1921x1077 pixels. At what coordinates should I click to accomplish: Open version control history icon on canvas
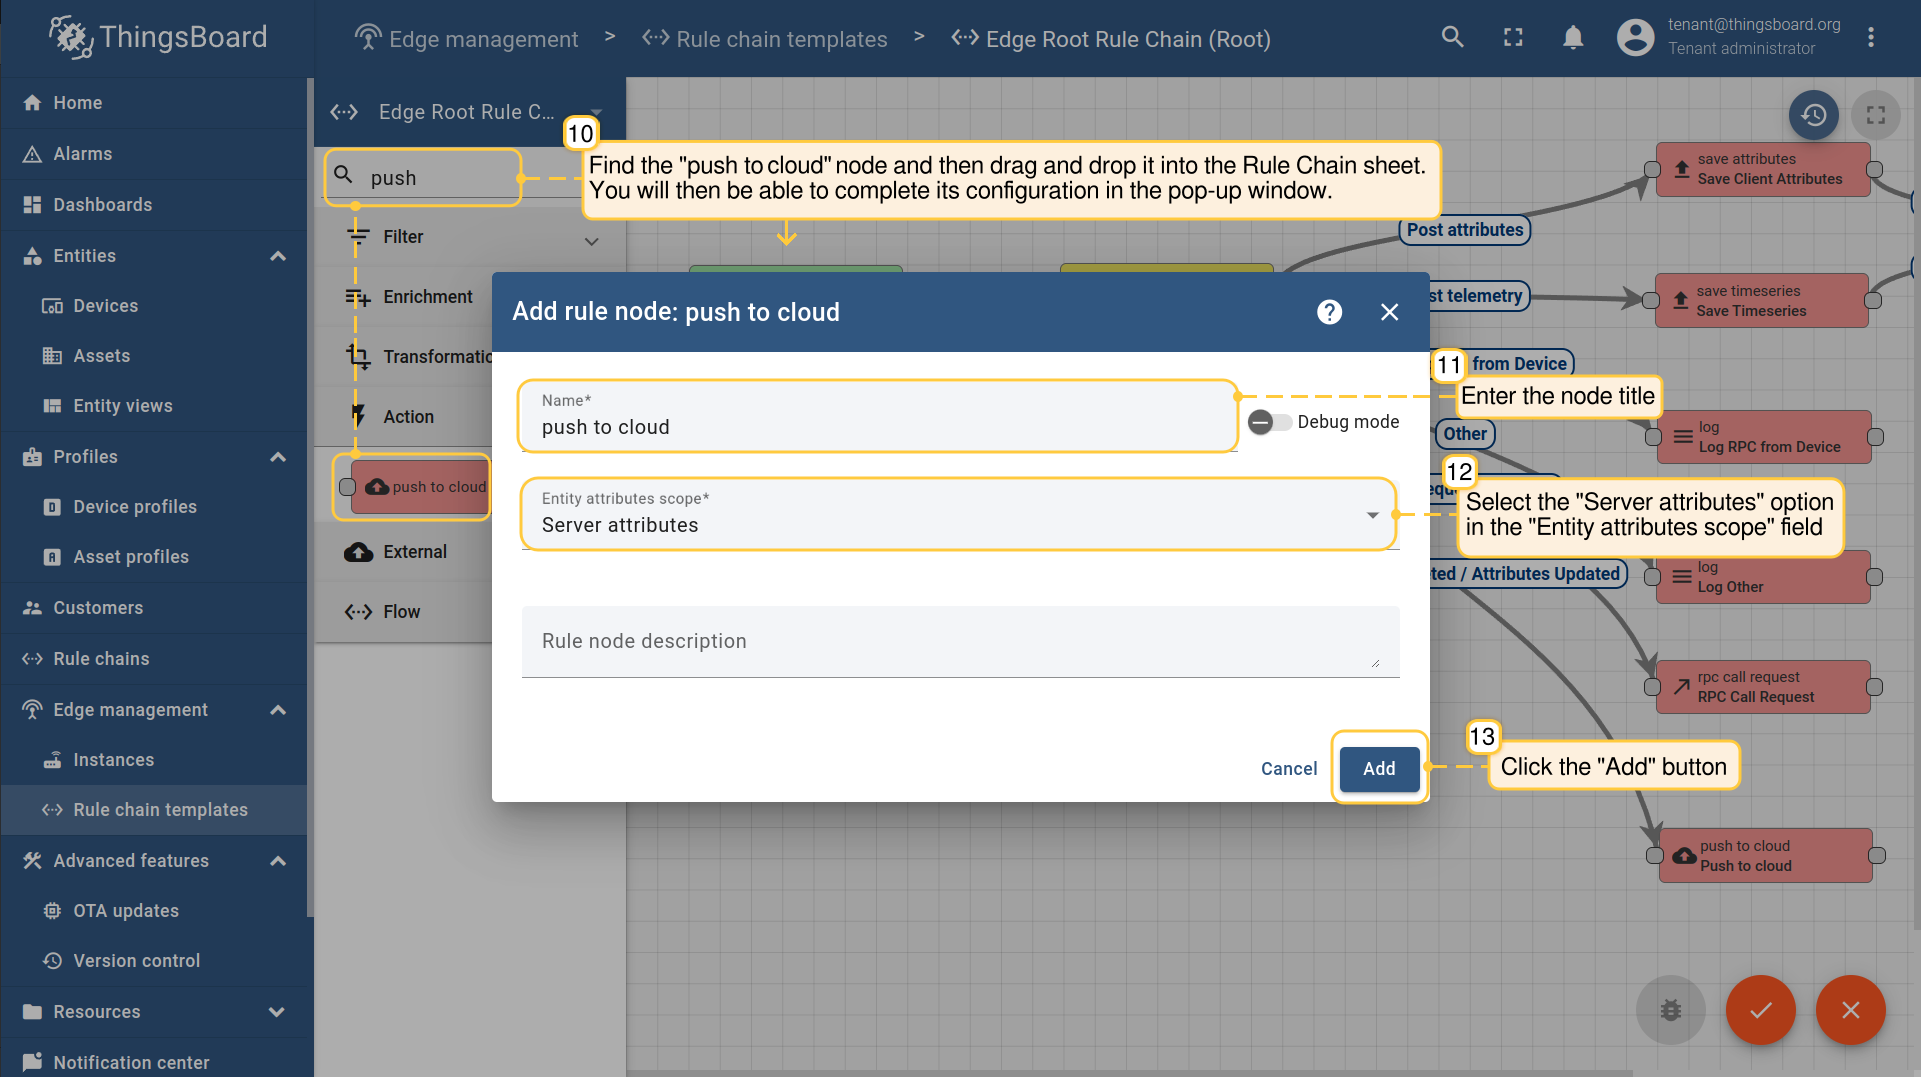coord(1813,116)
